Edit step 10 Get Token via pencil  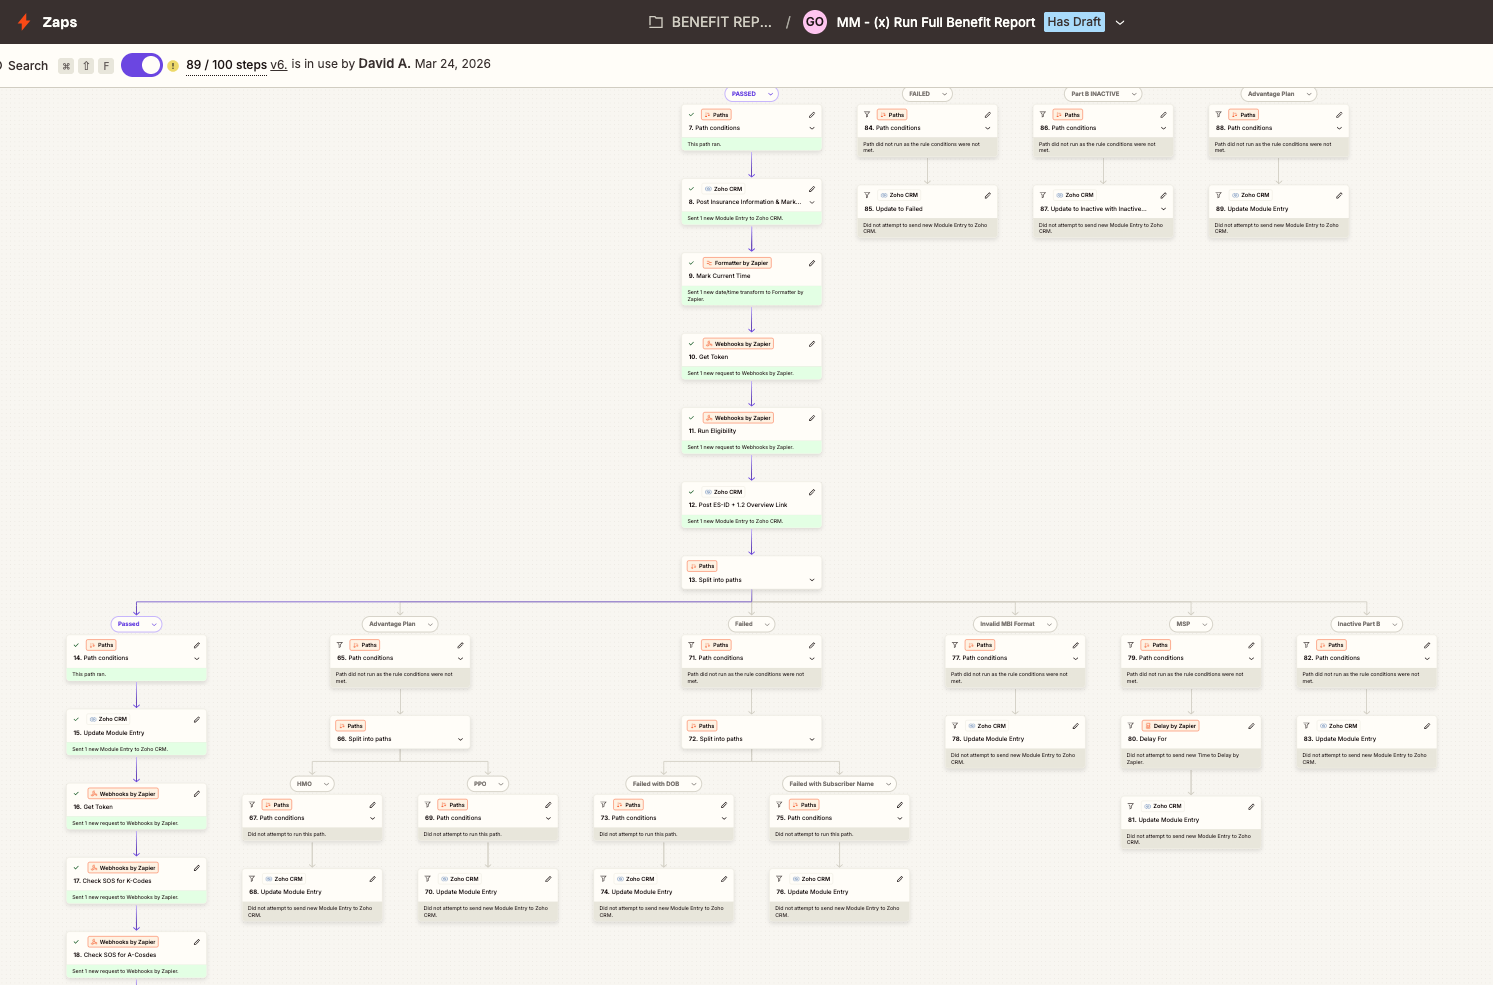[811, 344]
